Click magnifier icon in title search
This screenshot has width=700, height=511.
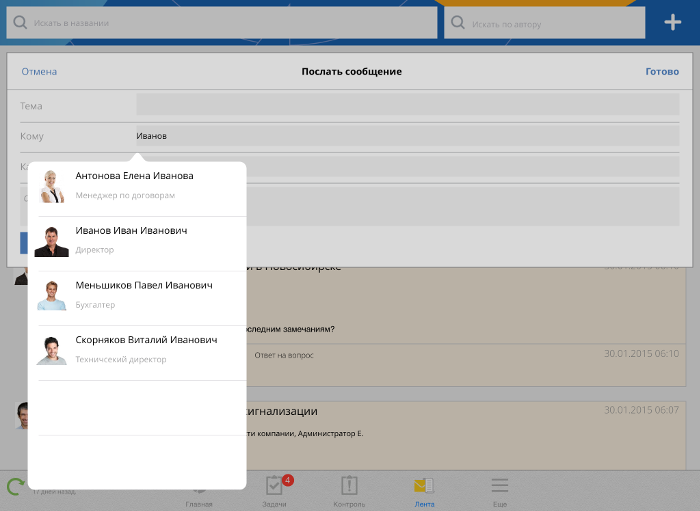tap(20, 22)
